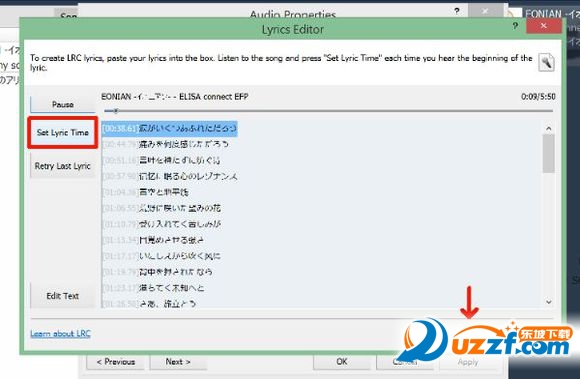Image resolution: width=580 pixels, height=379 pixels.
Task: Click the Retry Last Lyric button
Action: [63, 166]
